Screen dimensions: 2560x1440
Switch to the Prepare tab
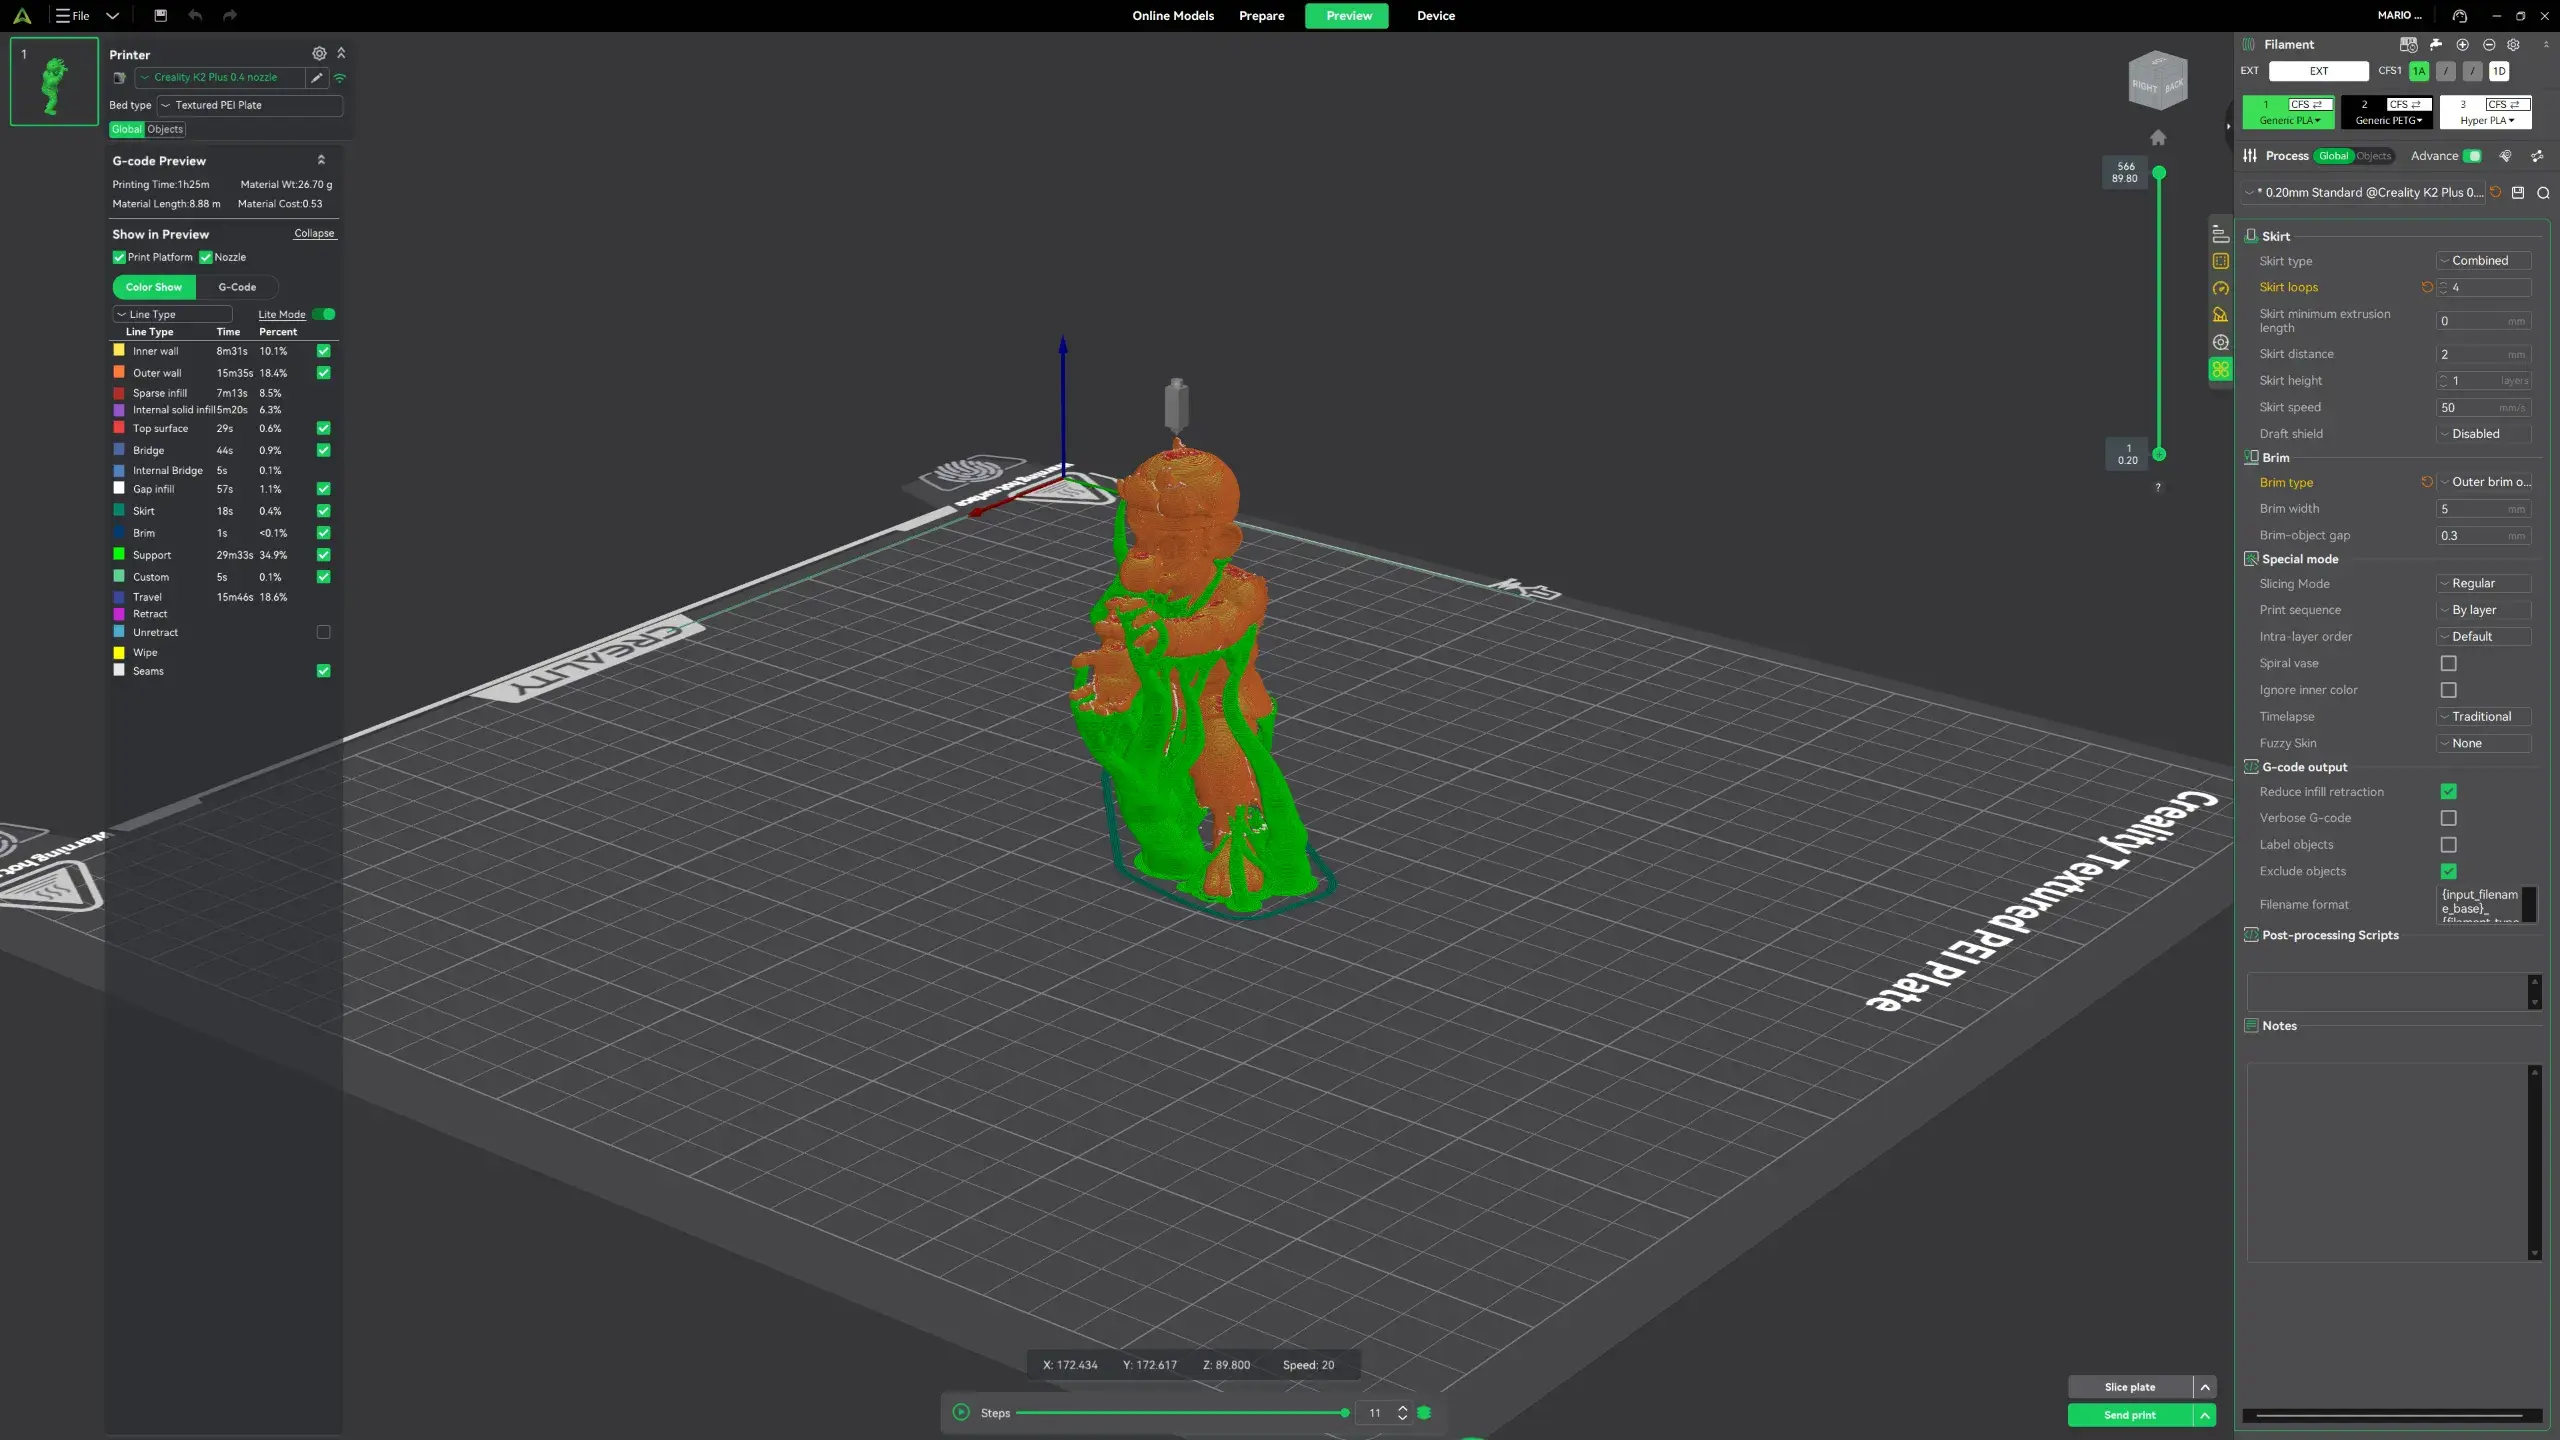tap(1261, 15)
